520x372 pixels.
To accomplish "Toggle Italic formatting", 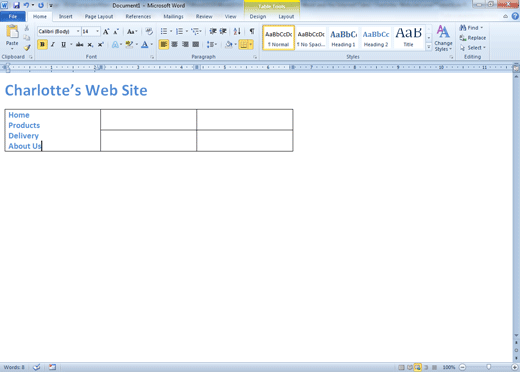I will (53, 44).
